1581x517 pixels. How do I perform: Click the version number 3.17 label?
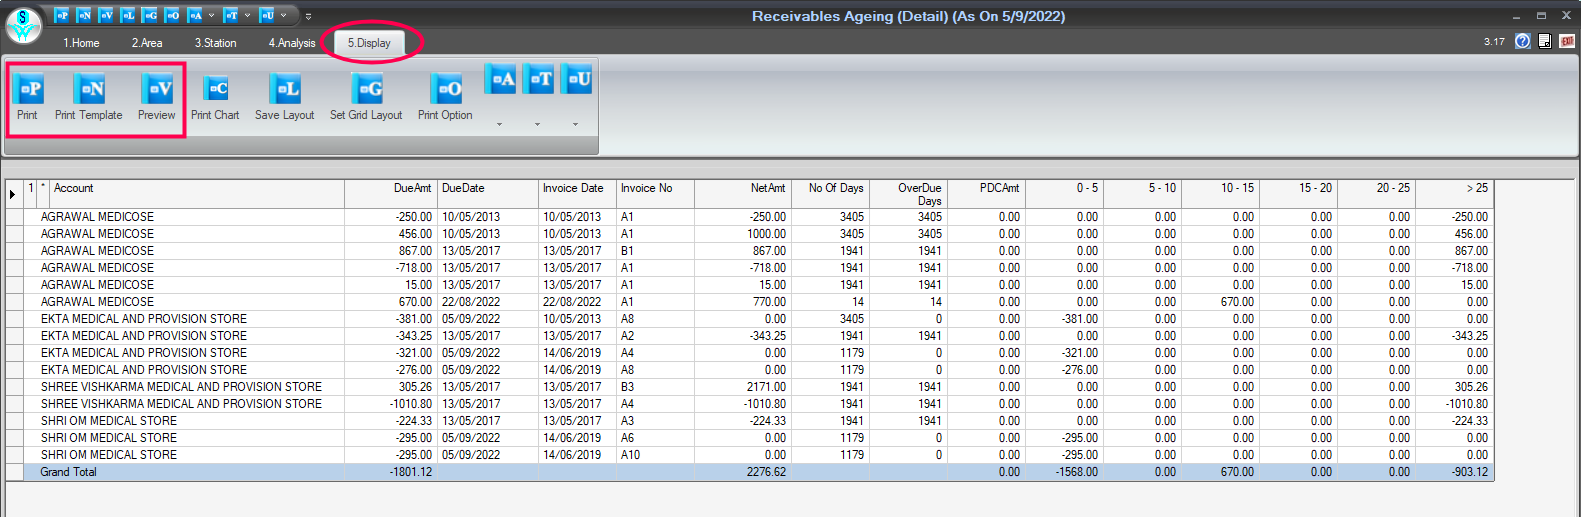tap(1494, 42)
